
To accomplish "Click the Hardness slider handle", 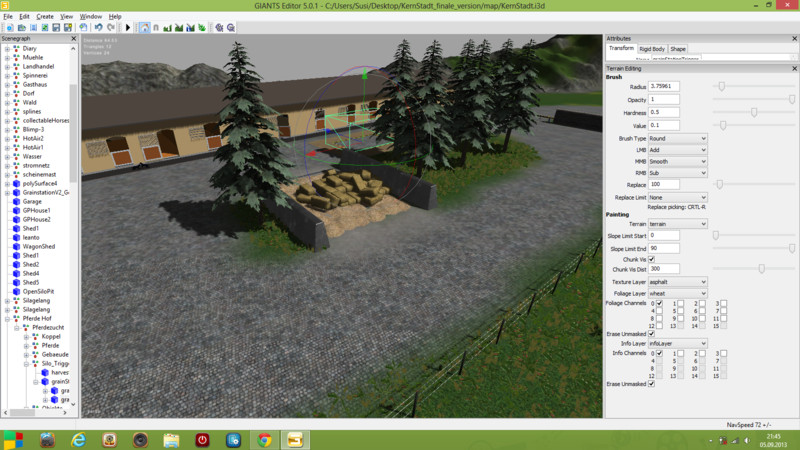I will tap(754, 112).
